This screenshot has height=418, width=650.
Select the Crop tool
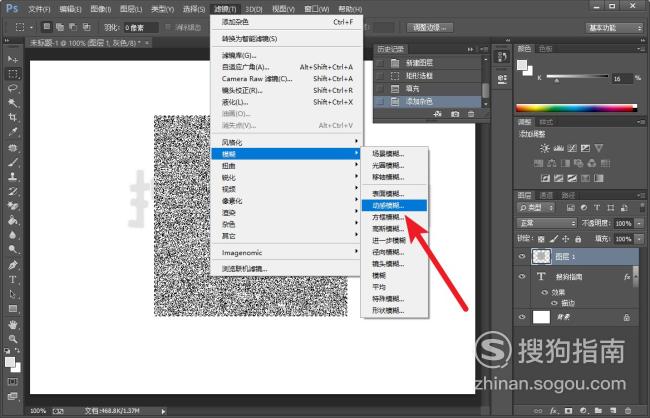click(13, 117)
